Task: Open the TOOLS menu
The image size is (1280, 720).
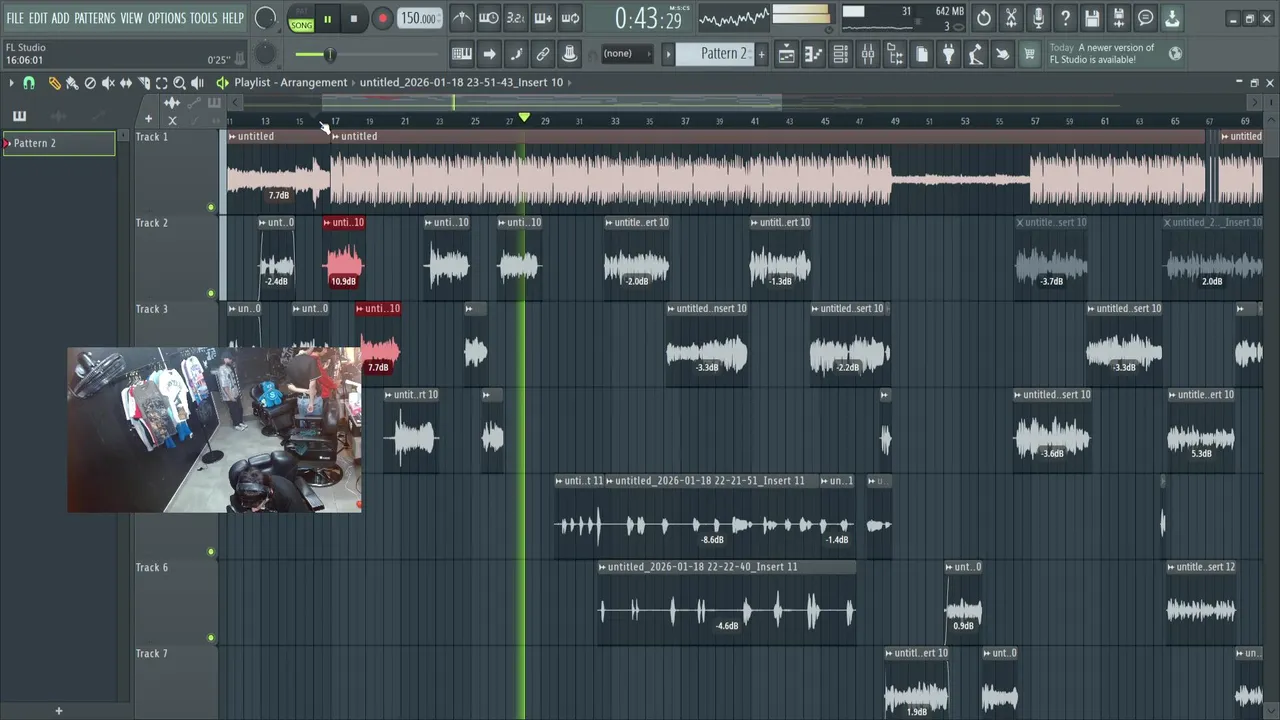Action: 203,18
